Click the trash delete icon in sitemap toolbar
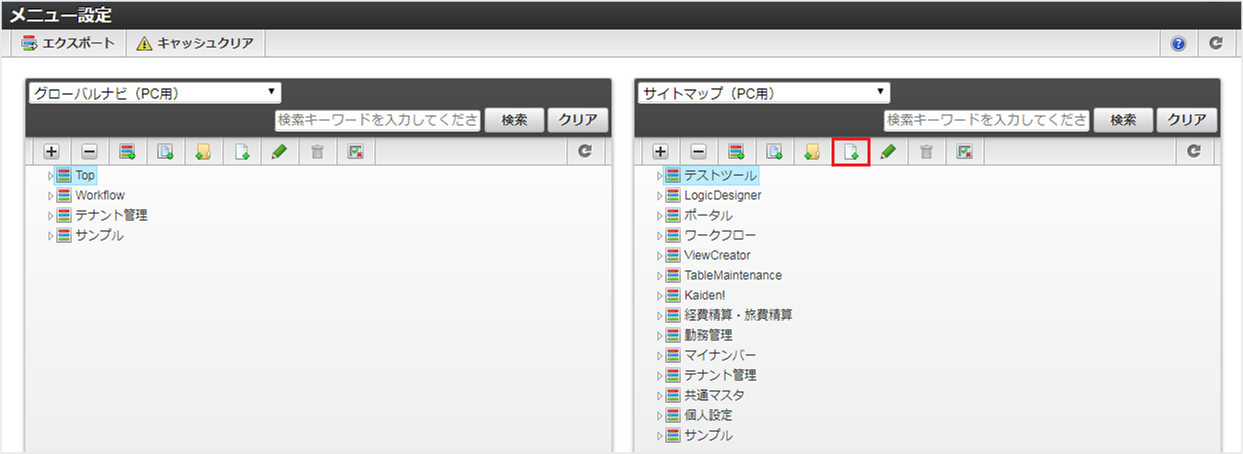The height and width of the screenshot is (454, 1243). [926, 152]
